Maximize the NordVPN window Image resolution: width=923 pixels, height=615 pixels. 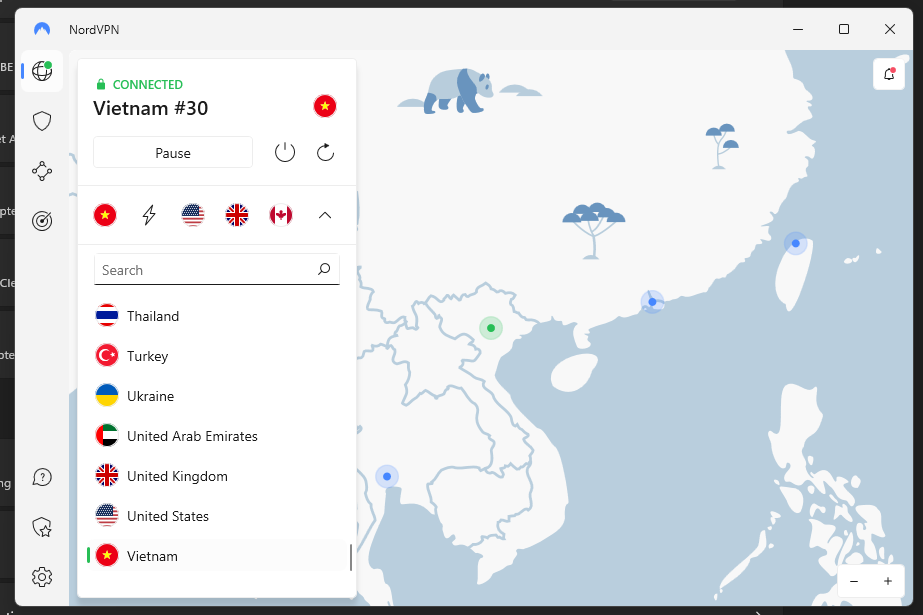[844, 29]
